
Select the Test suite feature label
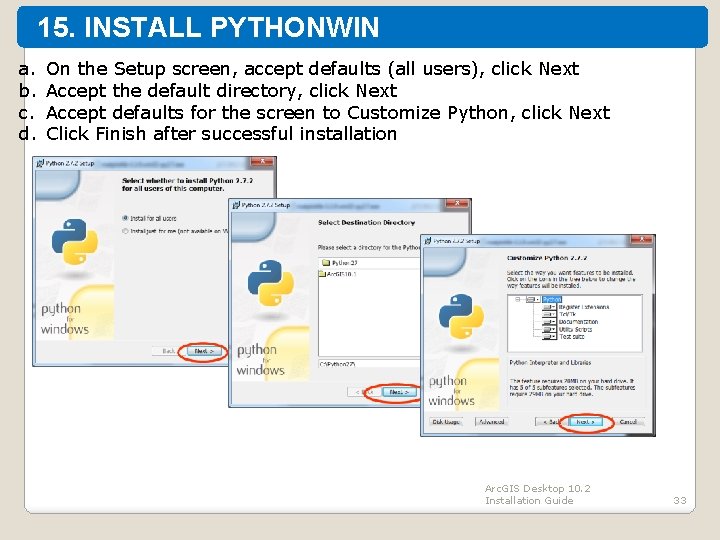tap(572, 337)
